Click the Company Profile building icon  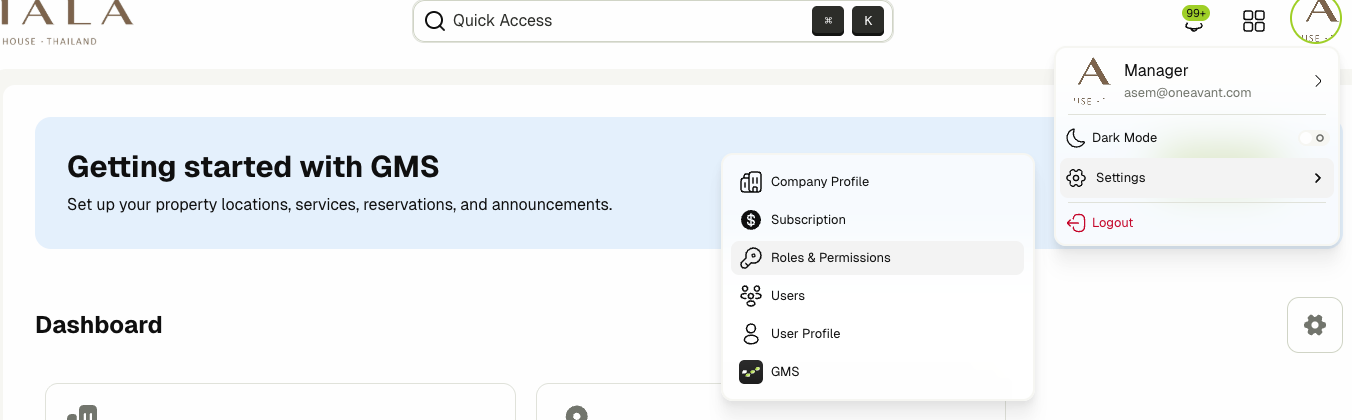coord(750,182)
